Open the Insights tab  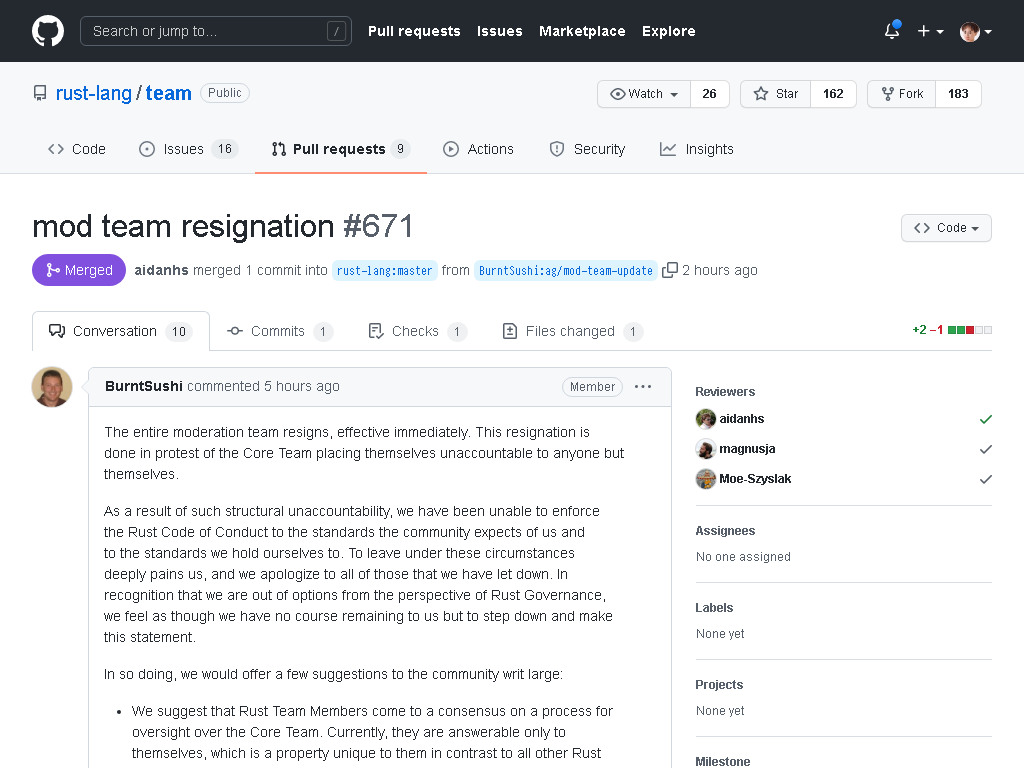pyautogui.click(x=696, y=149)
